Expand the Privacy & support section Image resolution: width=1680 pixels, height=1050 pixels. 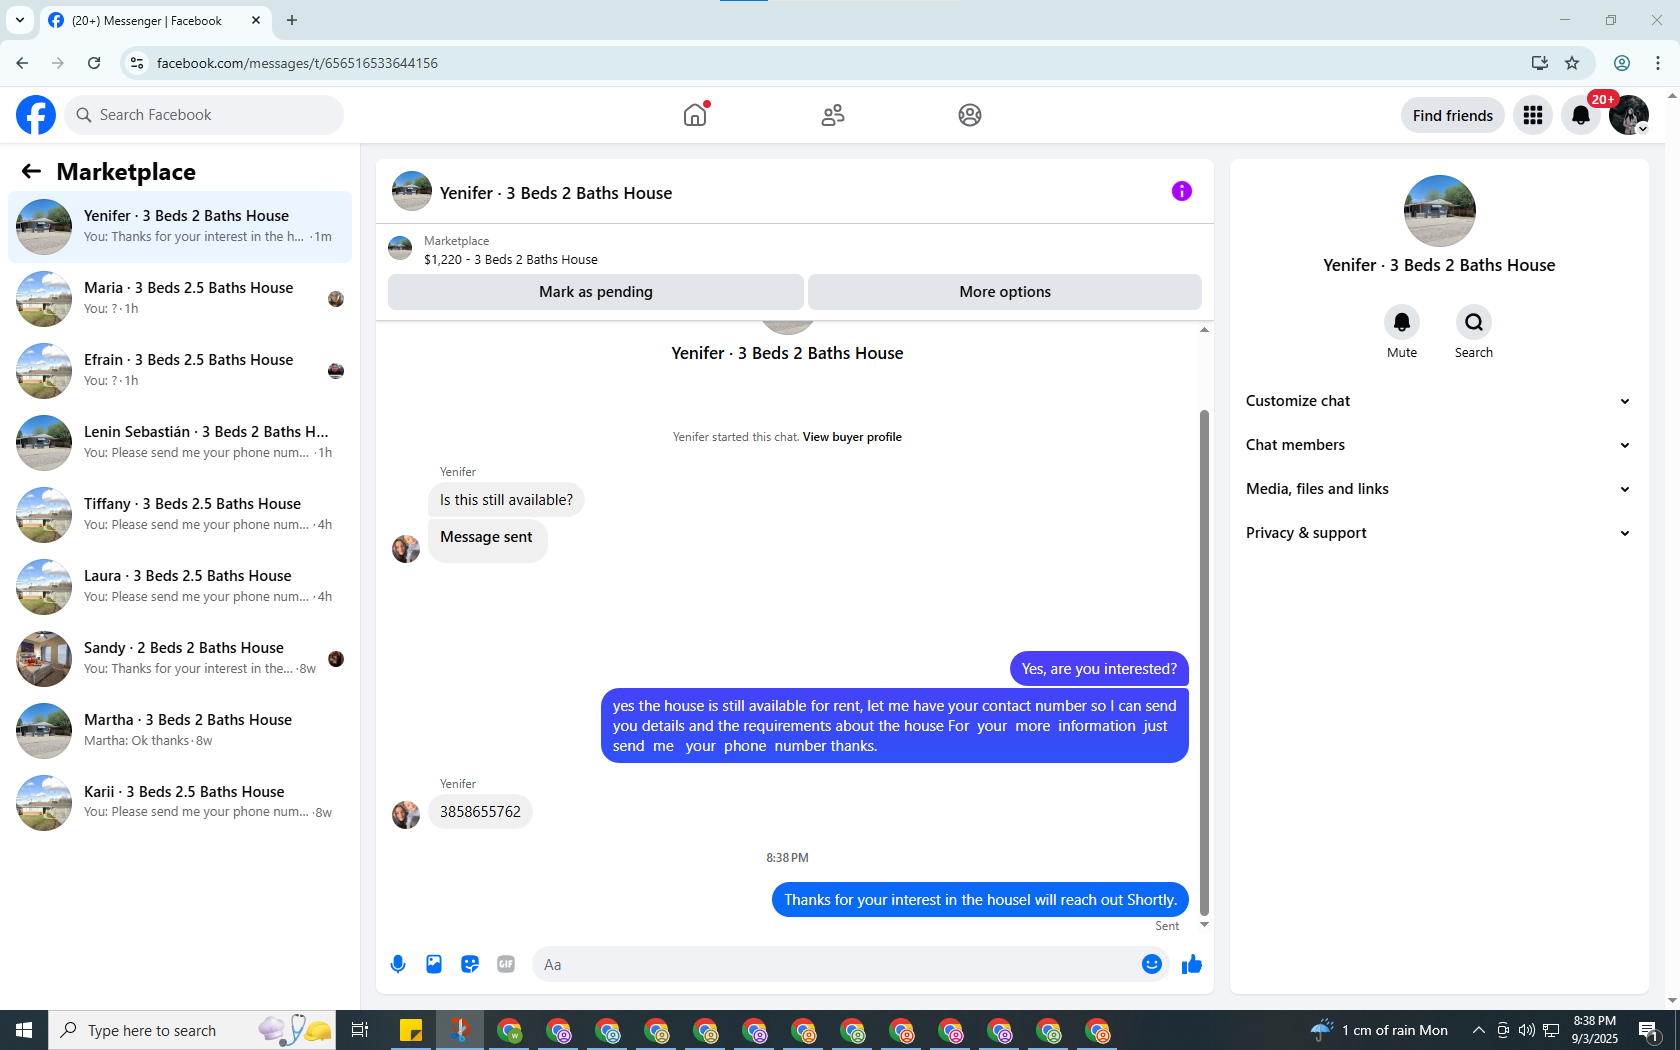point(1439,533)
